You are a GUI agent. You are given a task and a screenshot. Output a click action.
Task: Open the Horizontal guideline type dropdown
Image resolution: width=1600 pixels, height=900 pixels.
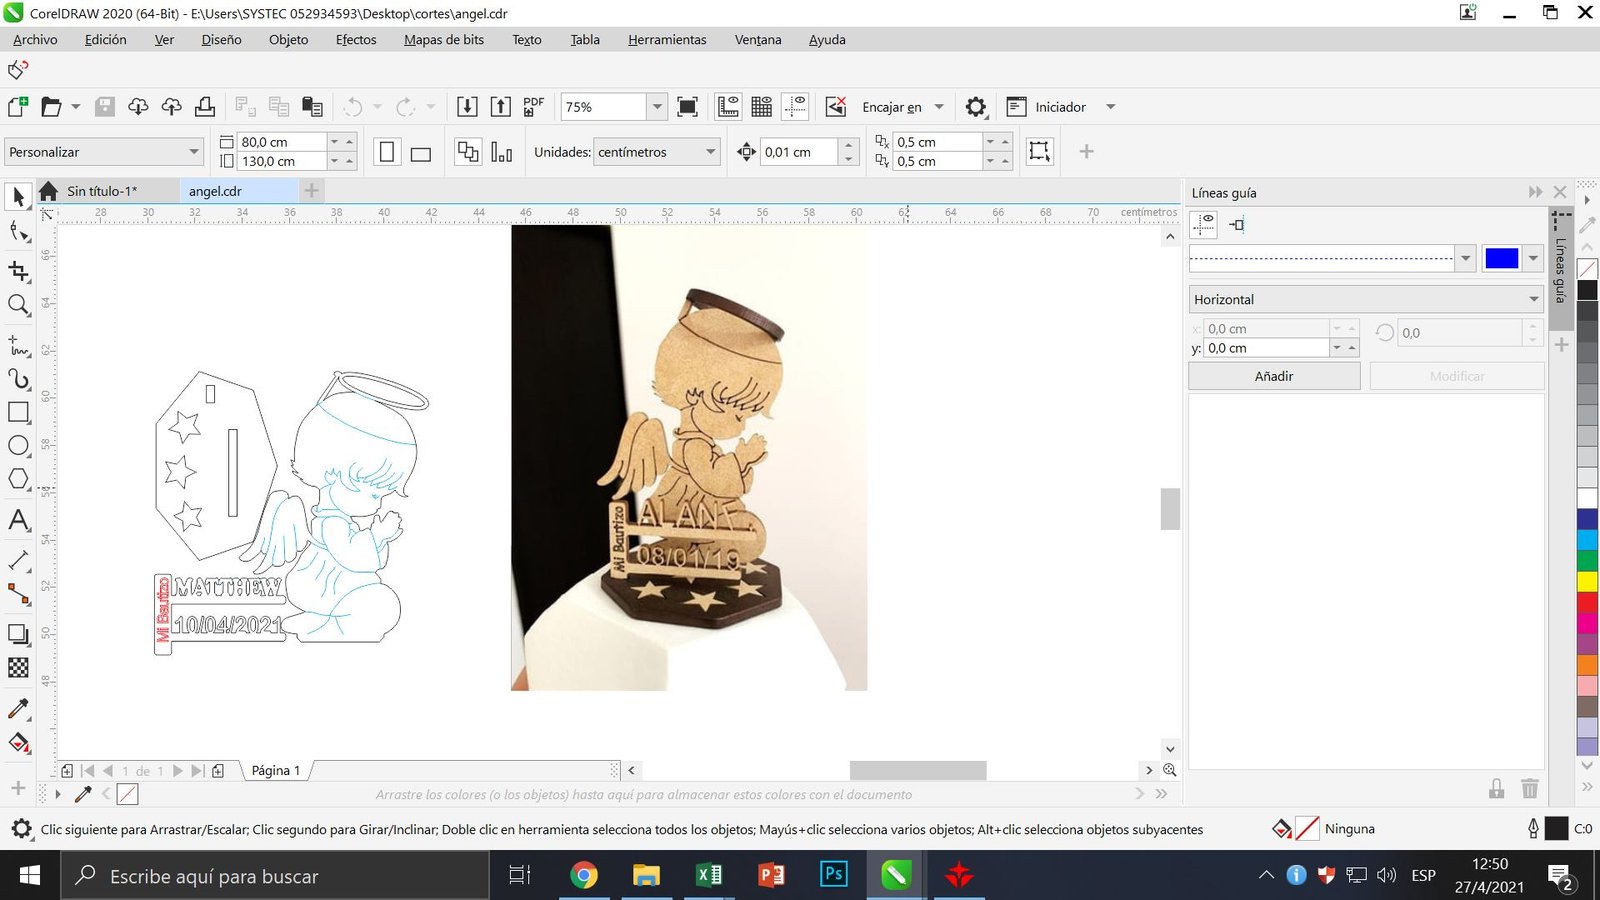point(1533,299)
